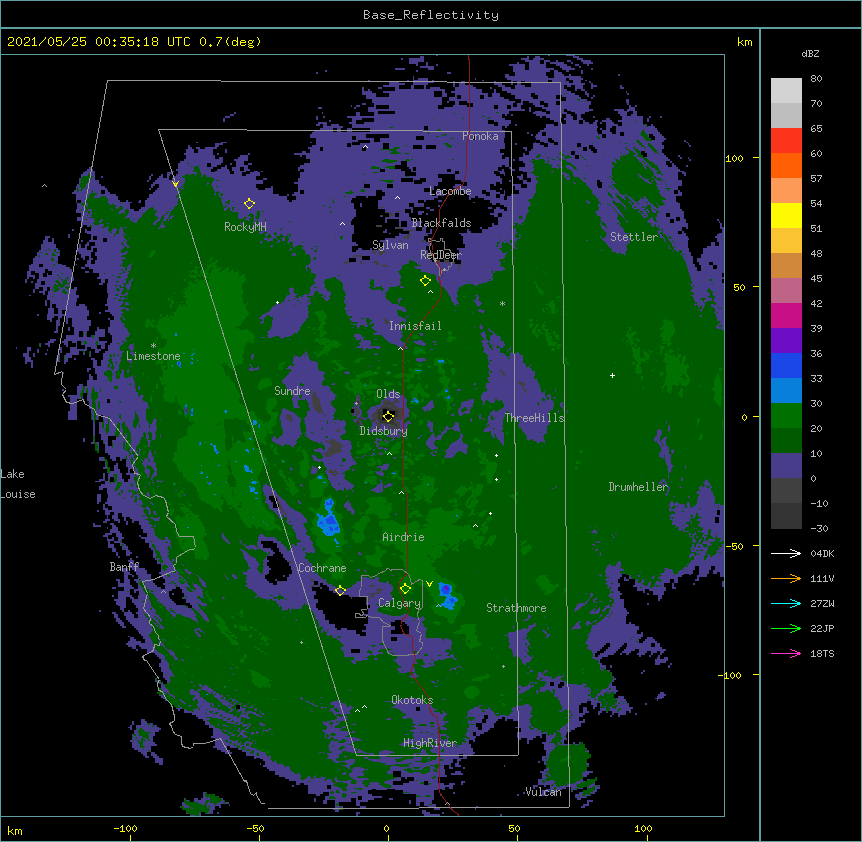This screenshot has width=862, height=842.
Task: Click the Stettler label
Action: click(634, 237)
